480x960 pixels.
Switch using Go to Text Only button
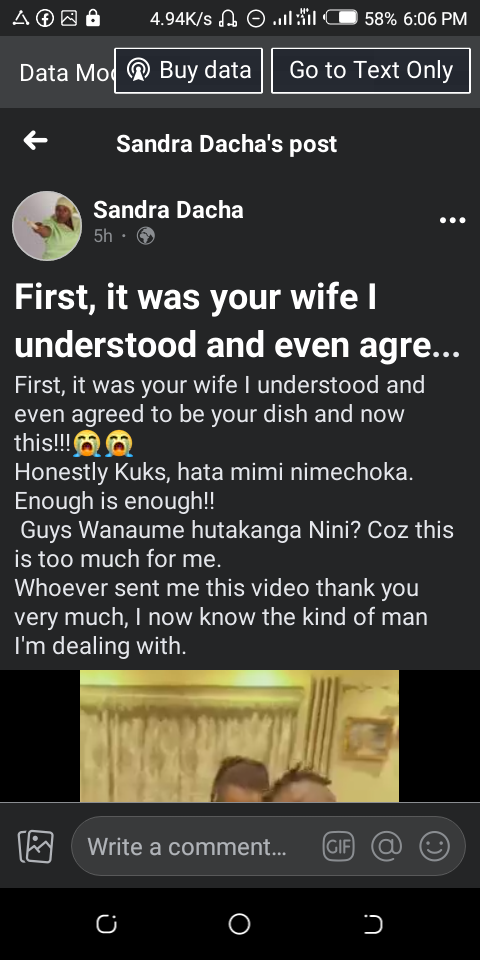(371, 70)
